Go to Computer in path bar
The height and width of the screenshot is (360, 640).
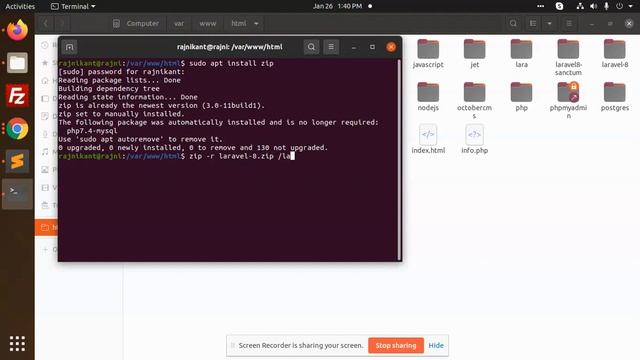(136, 24)
